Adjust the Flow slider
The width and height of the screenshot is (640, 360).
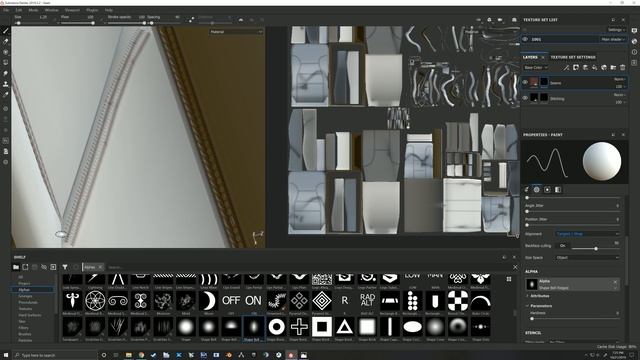click(78, 23)
